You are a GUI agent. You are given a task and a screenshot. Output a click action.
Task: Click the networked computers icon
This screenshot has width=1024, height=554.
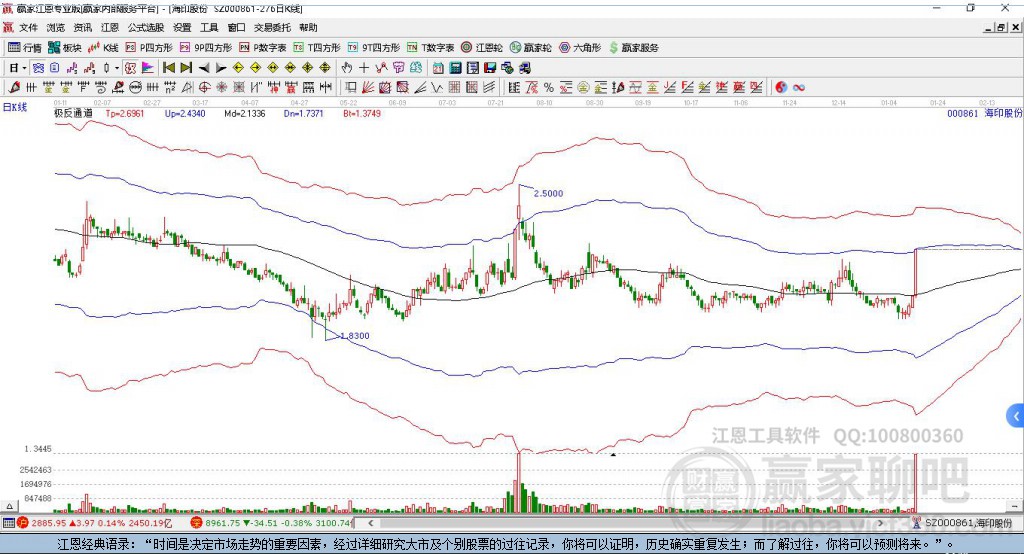pyautogui.click(x=507, y=68)
